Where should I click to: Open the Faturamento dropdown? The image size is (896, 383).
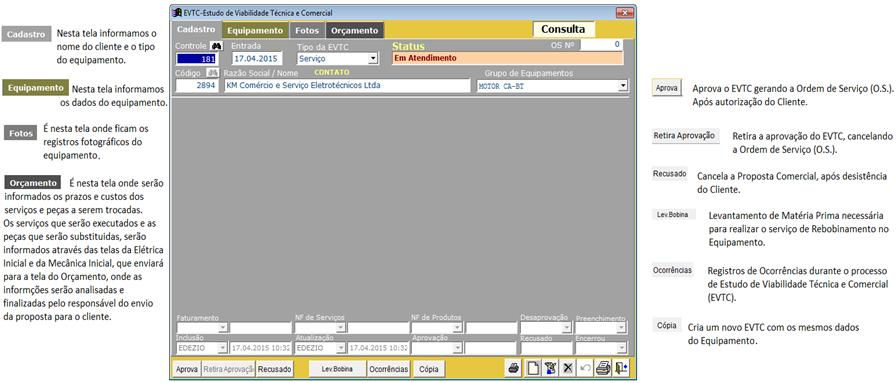coord(223,328)
